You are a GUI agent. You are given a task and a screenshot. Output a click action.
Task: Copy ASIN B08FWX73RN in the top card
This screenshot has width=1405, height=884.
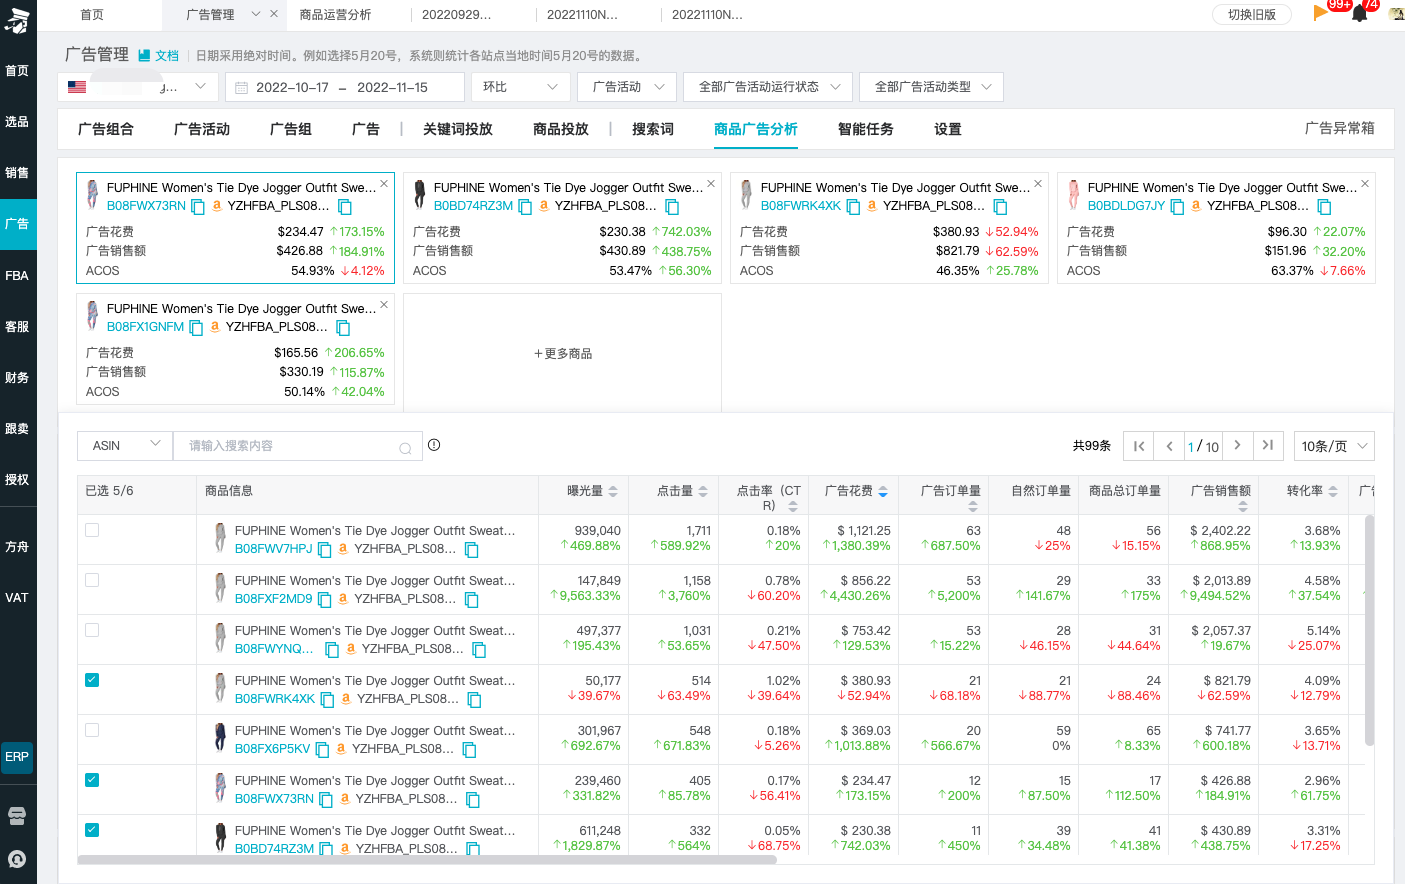198,207
